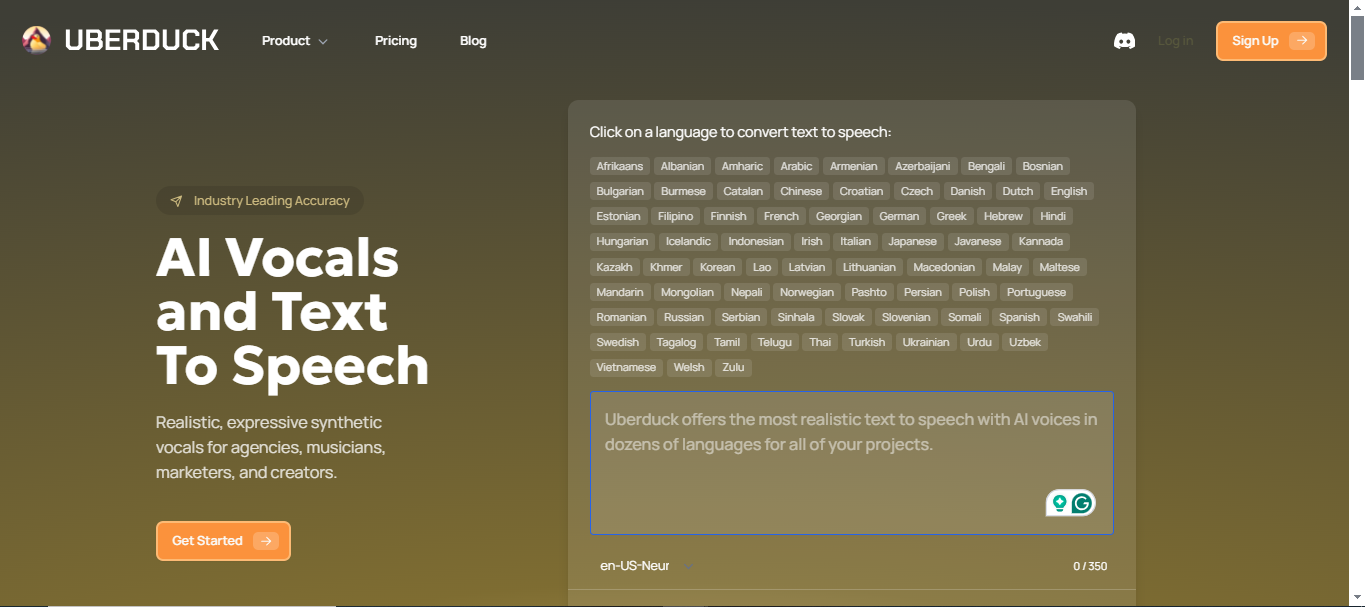The width and height of the screenshot is (1365, 607).
Task: Choose the Mandarin language tag
Action: point(620,292)
